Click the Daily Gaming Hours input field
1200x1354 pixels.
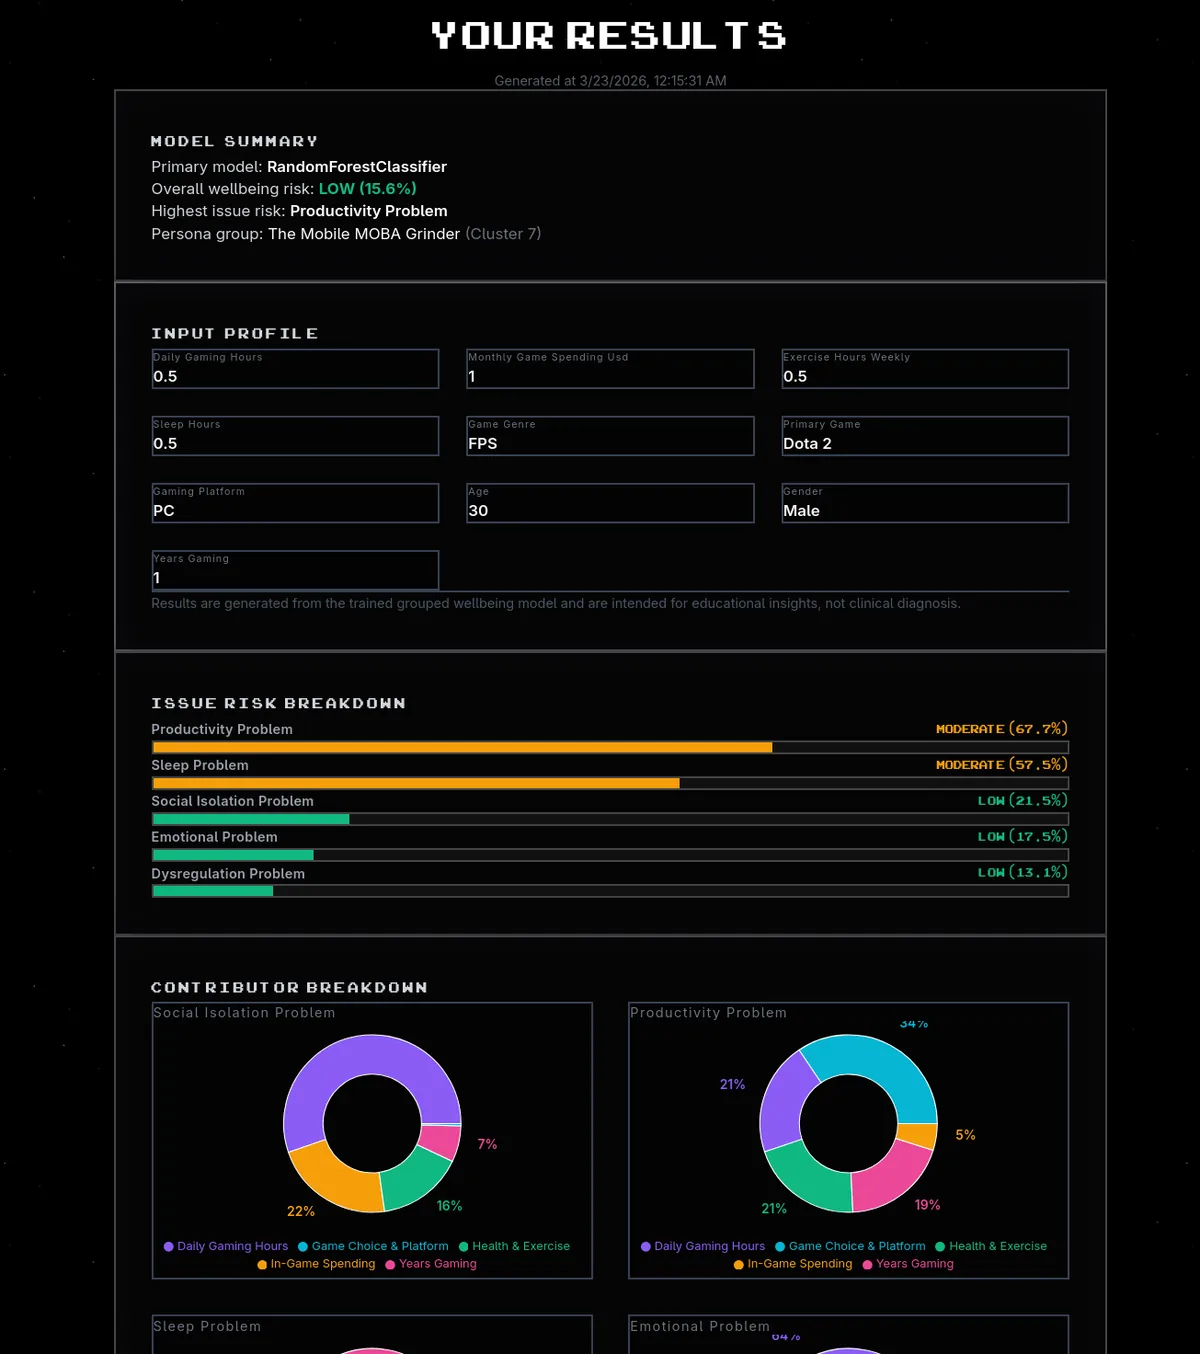tap(295, 368)
